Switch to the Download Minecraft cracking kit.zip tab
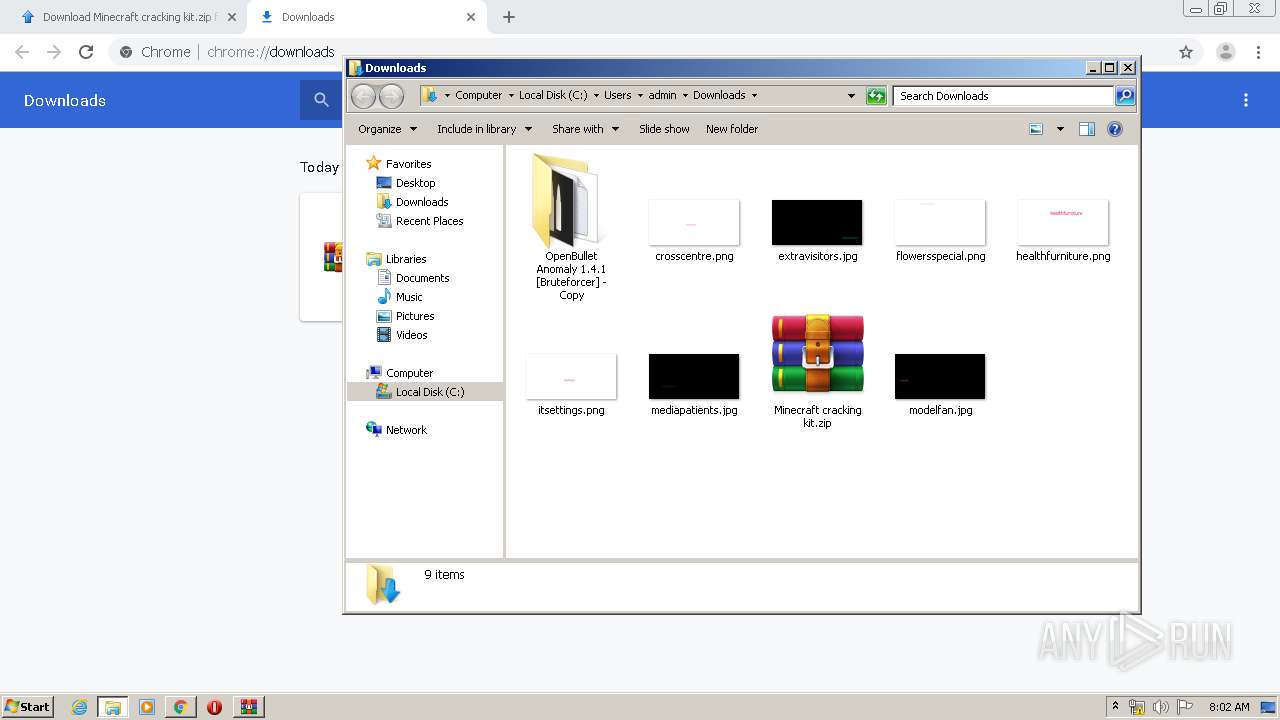1280x720 pixels. (124, 17)
